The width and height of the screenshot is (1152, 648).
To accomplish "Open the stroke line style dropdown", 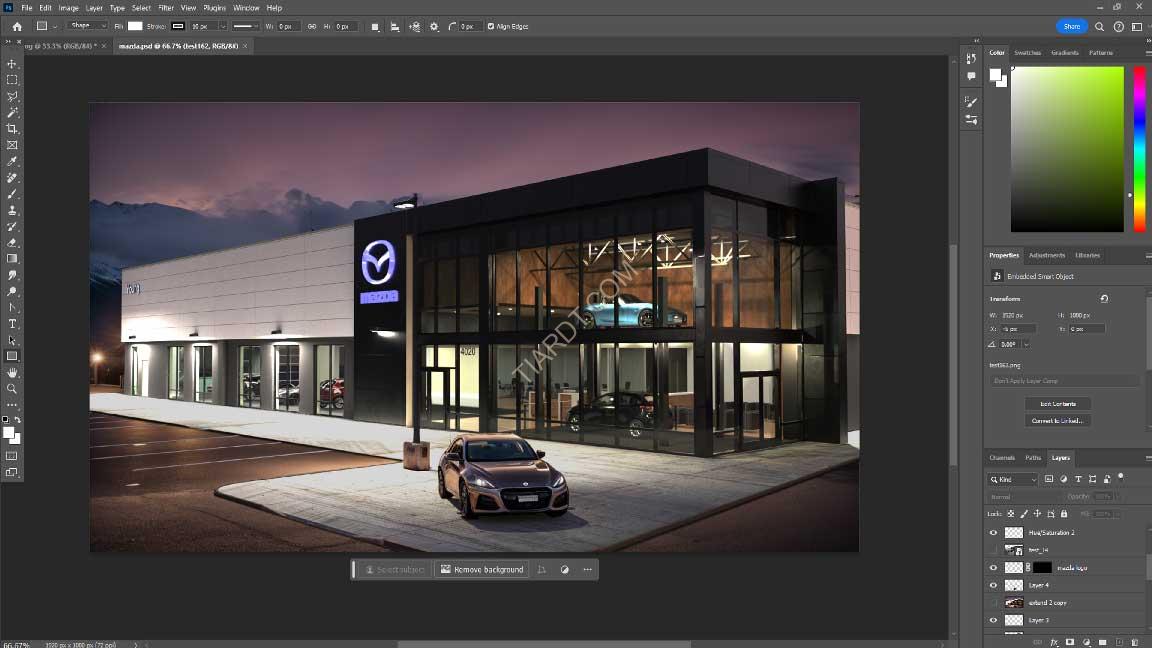I will coord(245,26).
